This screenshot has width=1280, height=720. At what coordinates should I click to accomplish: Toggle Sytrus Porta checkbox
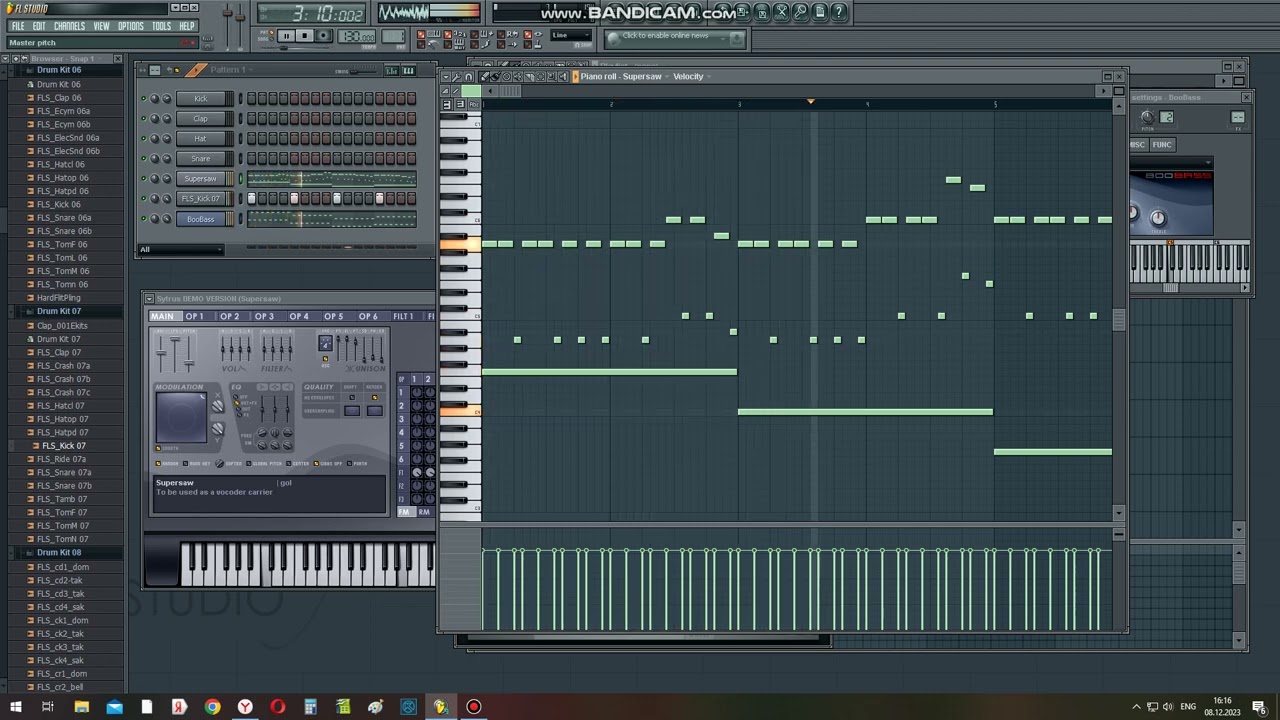349,463
